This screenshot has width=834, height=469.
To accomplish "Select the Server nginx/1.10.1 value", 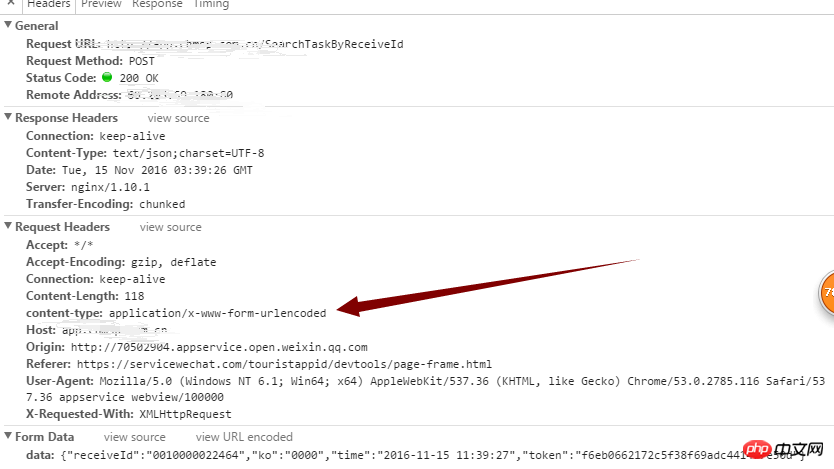I will [x=110, y=187].
